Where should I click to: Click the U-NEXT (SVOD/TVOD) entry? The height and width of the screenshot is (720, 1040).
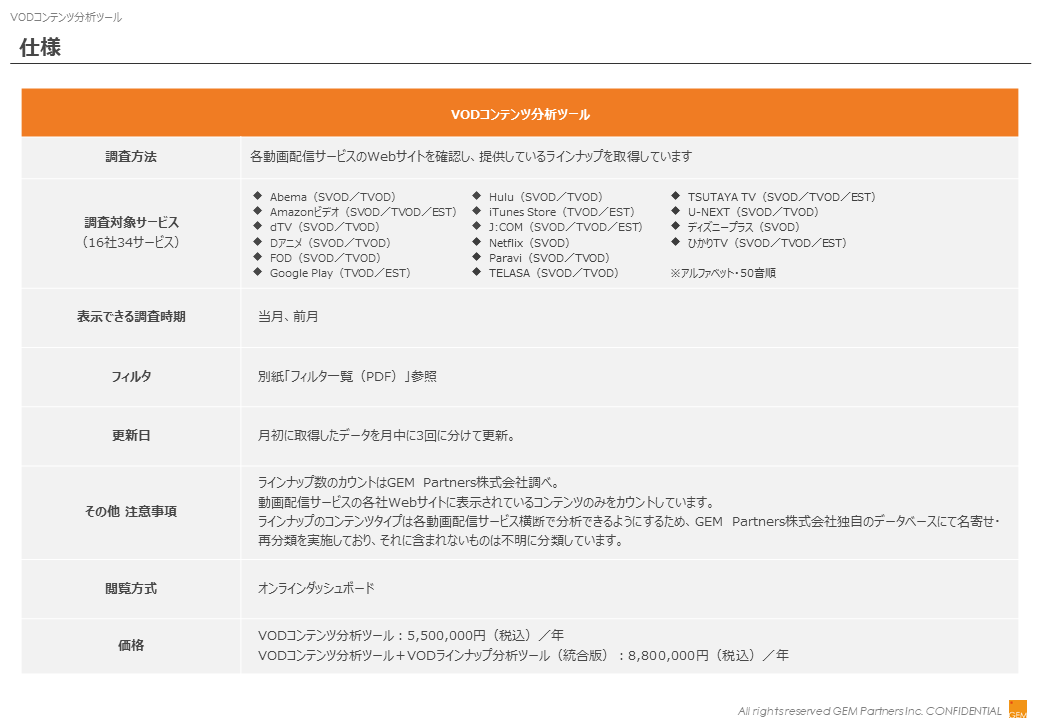[753, 212]
